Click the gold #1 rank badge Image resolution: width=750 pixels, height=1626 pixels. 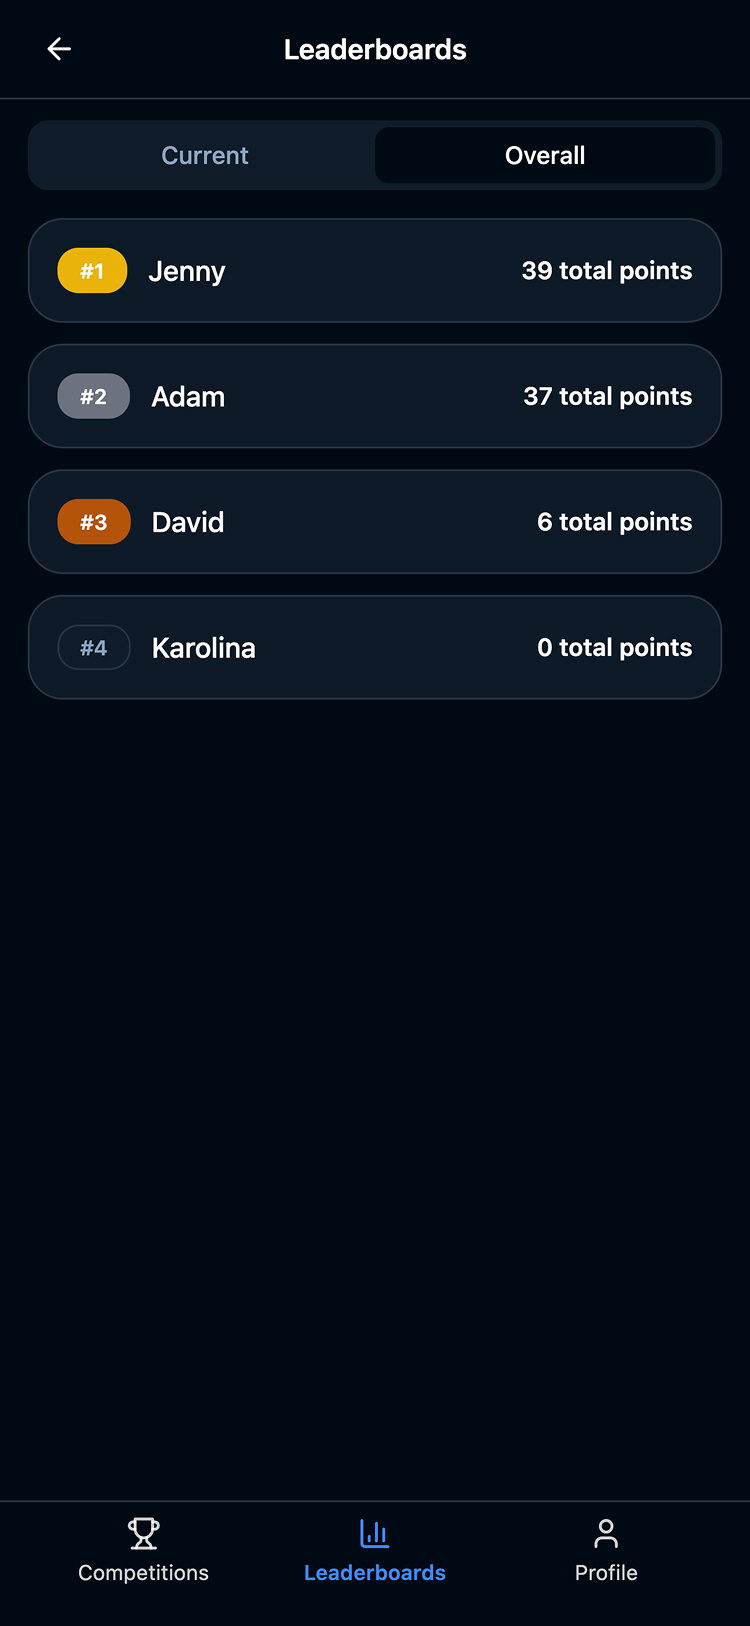coord(92,271)
